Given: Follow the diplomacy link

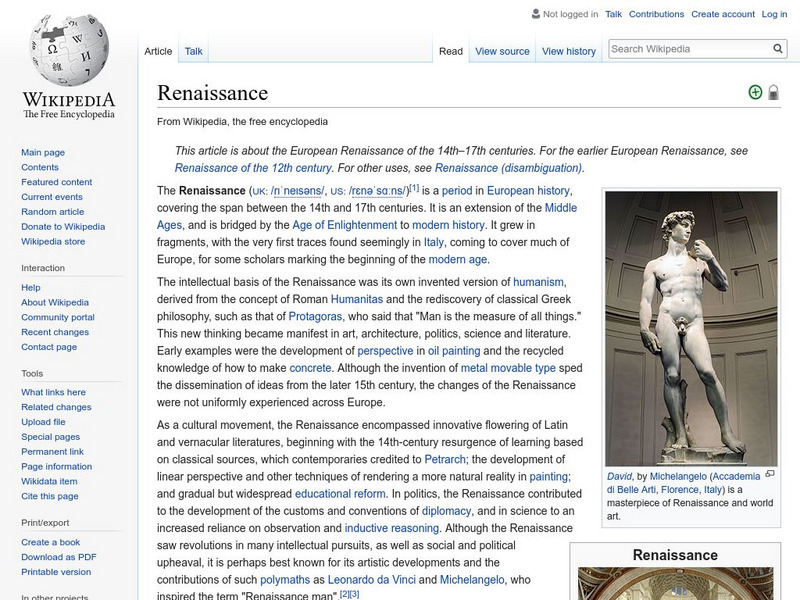Looking at the screenshot, I should point(446,511).
